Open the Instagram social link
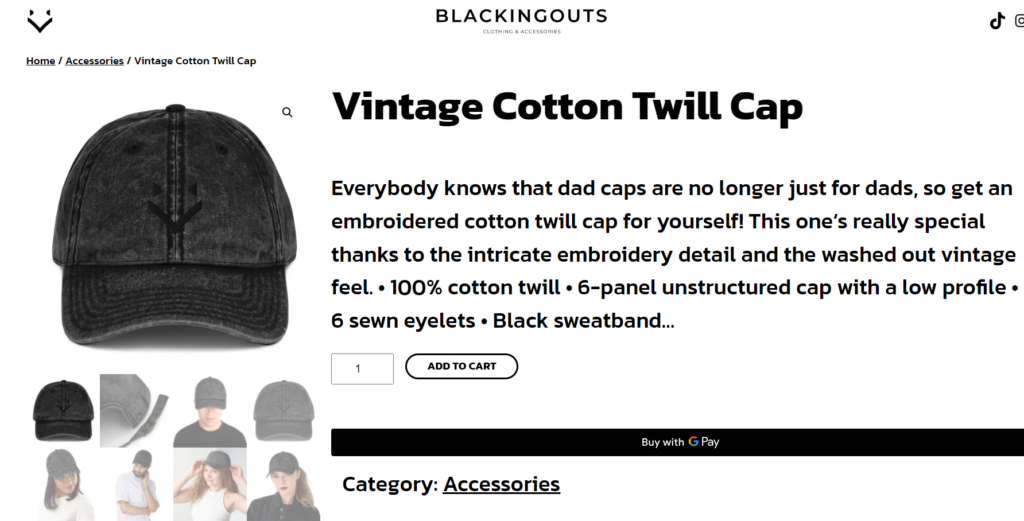1024x521 pixels. click(1019, 21)
